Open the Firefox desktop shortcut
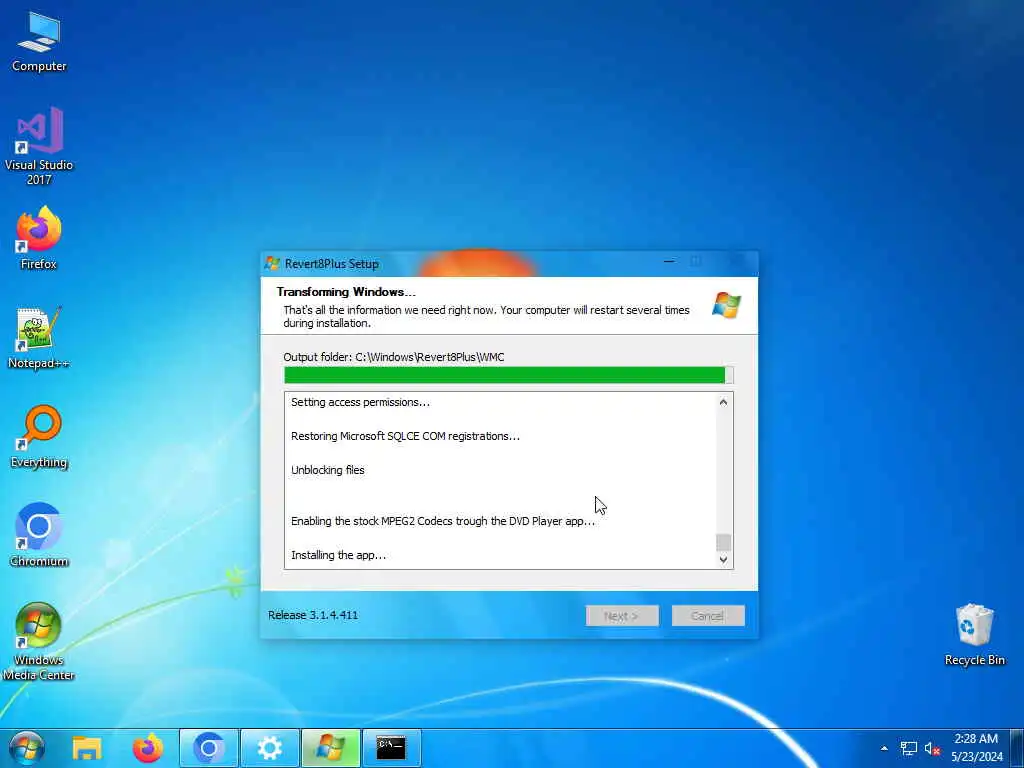 tap(39, 238)
